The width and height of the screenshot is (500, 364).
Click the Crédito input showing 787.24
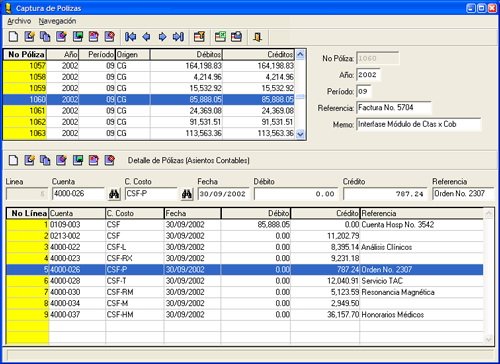(385, 194)
